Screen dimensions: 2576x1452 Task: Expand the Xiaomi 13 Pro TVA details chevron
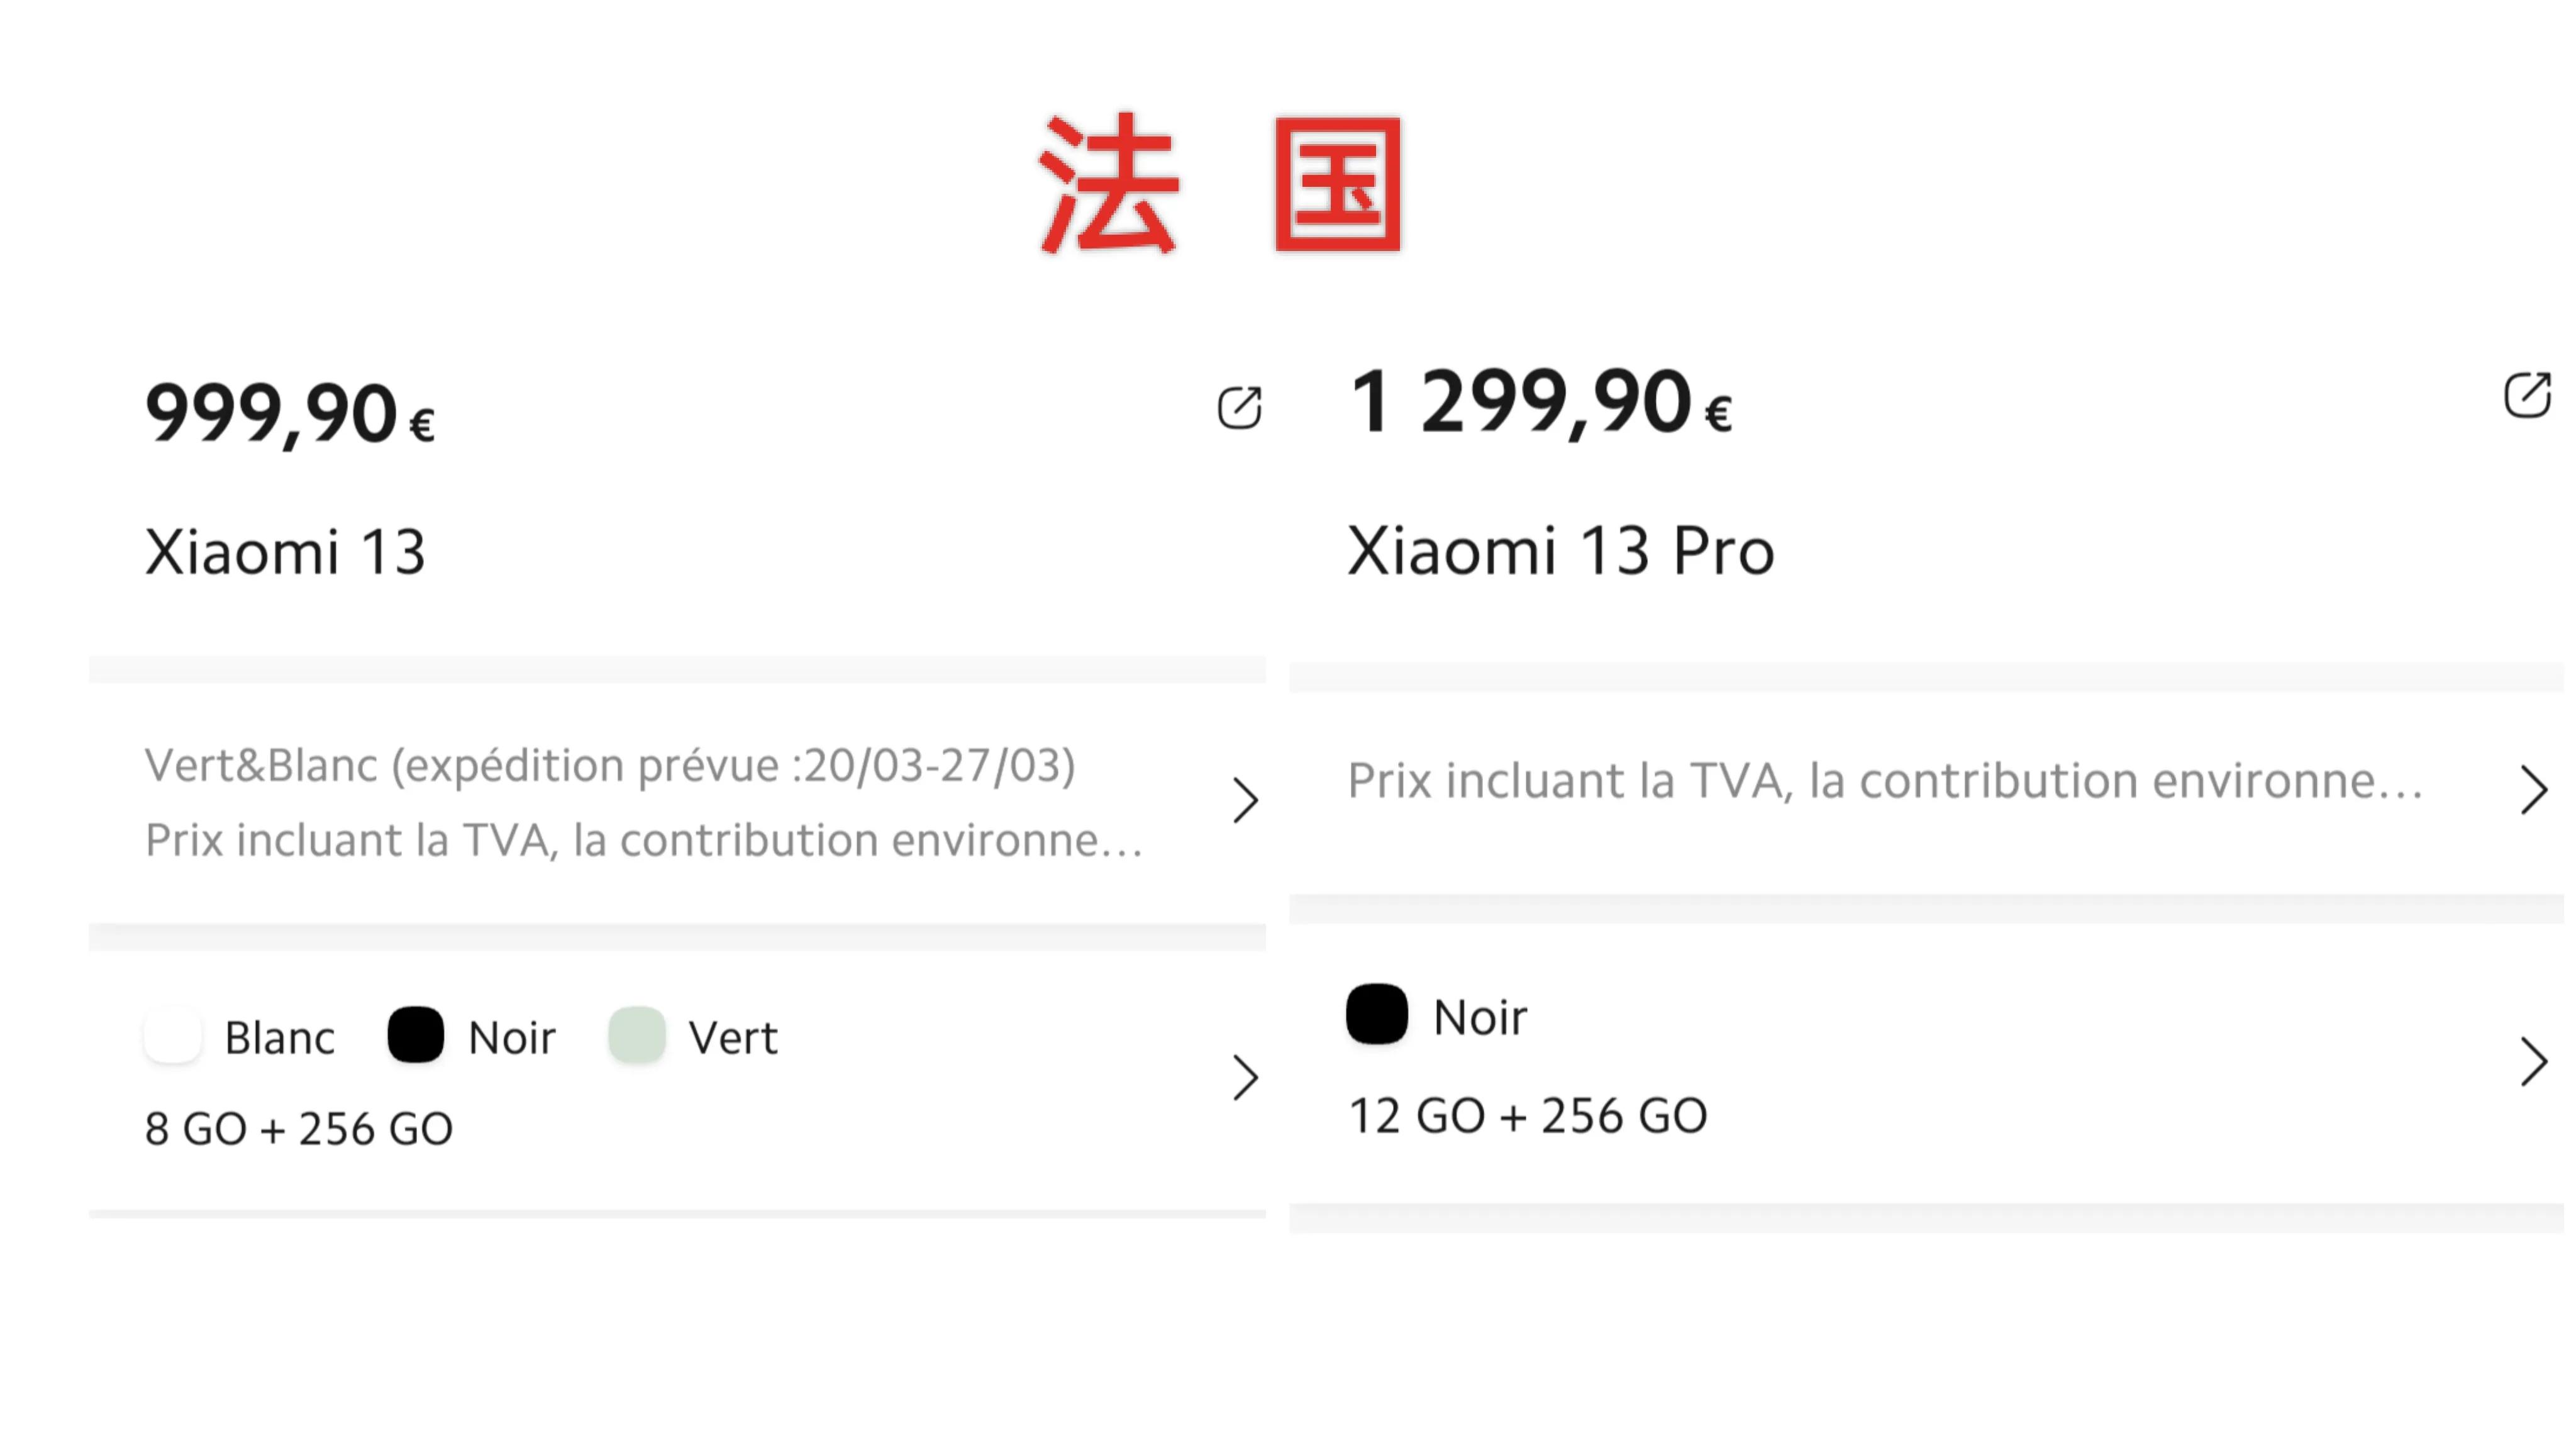[2535, 789]
